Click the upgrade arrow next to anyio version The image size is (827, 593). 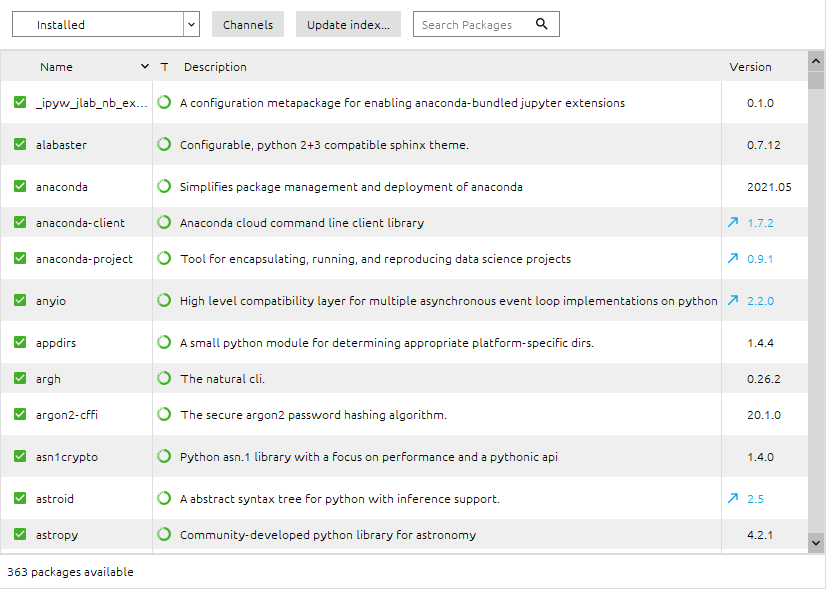tap(733, 300)
